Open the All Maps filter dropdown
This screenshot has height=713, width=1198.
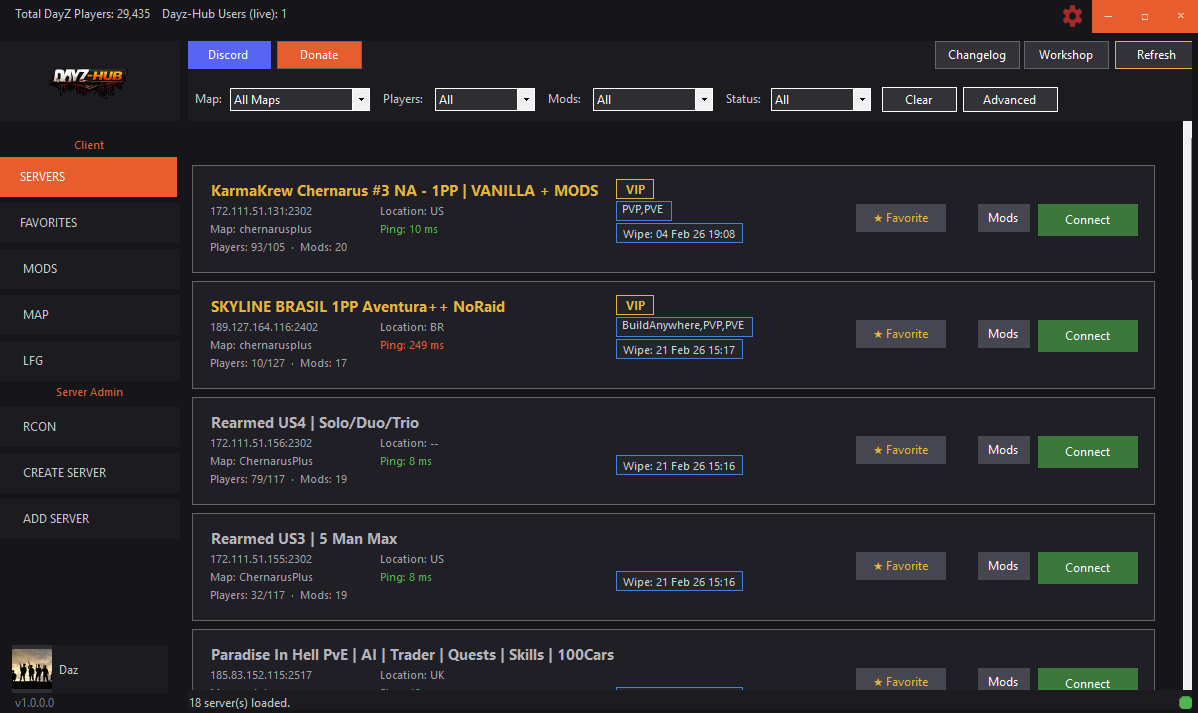[299, 99]
